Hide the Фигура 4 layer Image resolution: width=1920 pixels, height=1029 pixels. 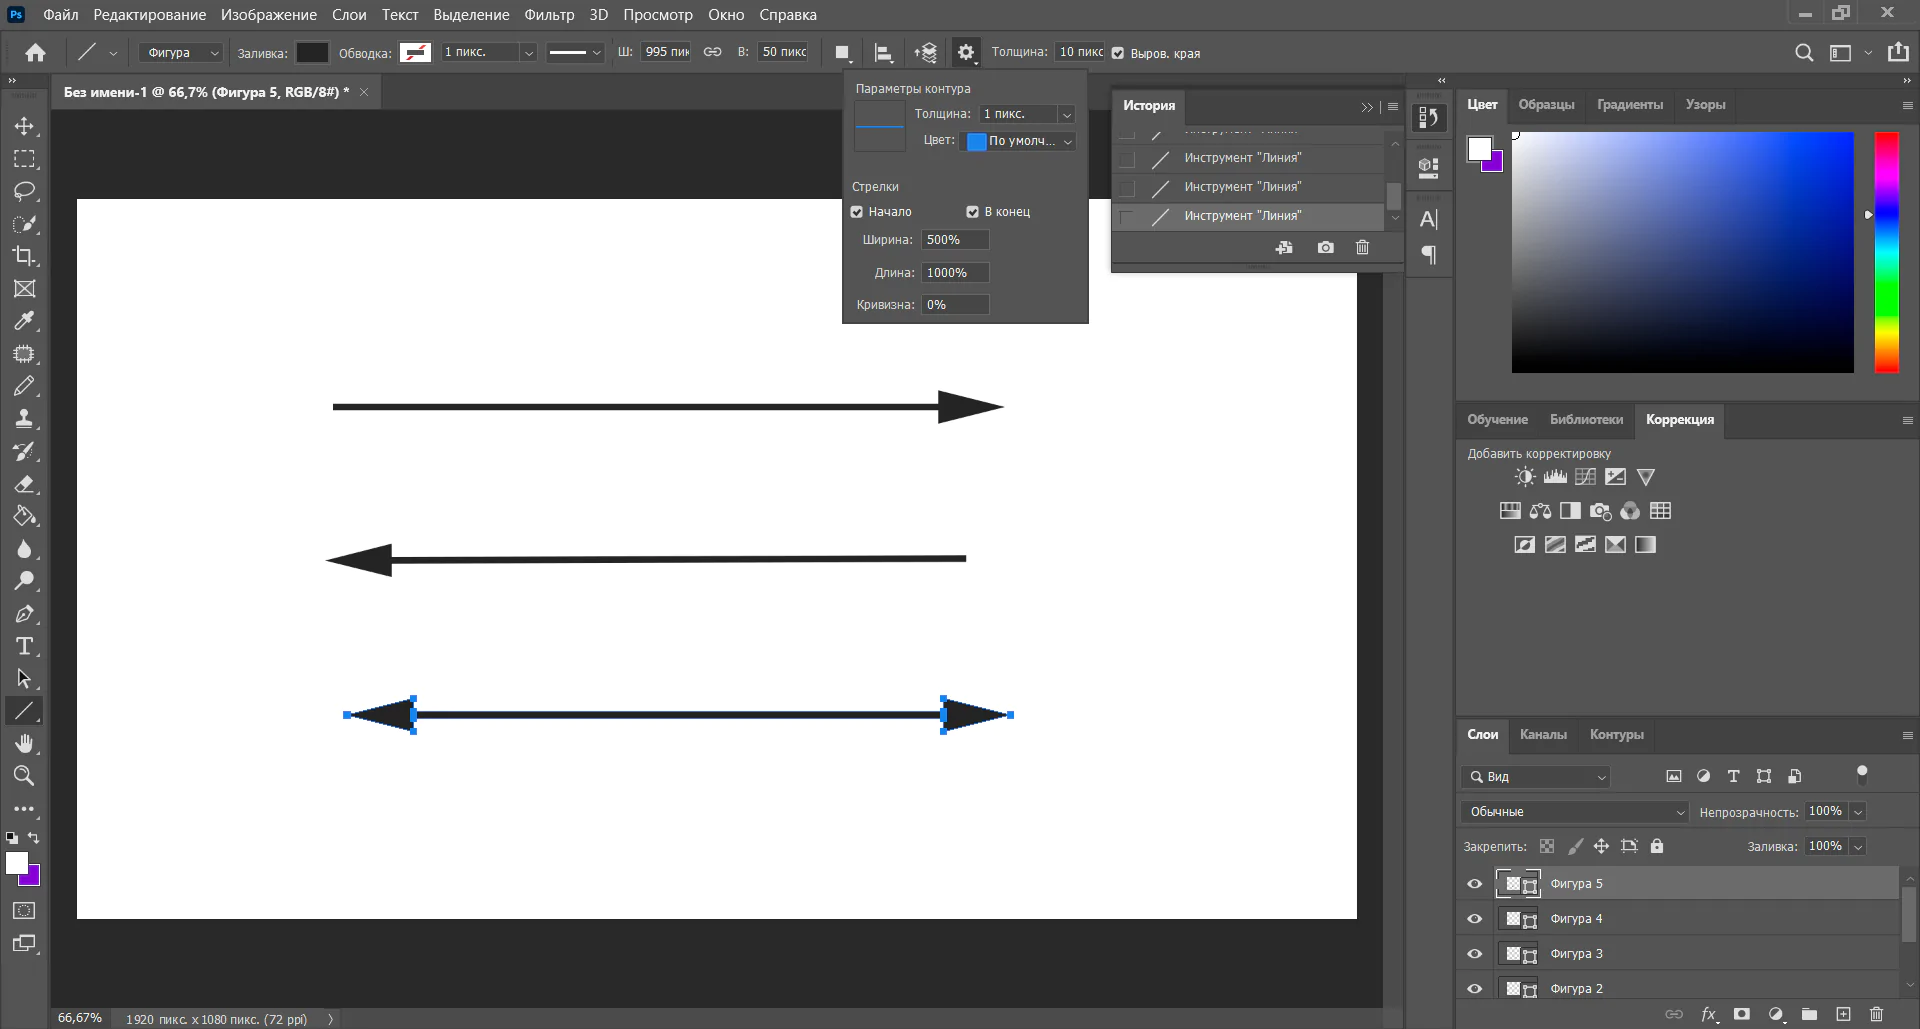[x=1474, y=919]
